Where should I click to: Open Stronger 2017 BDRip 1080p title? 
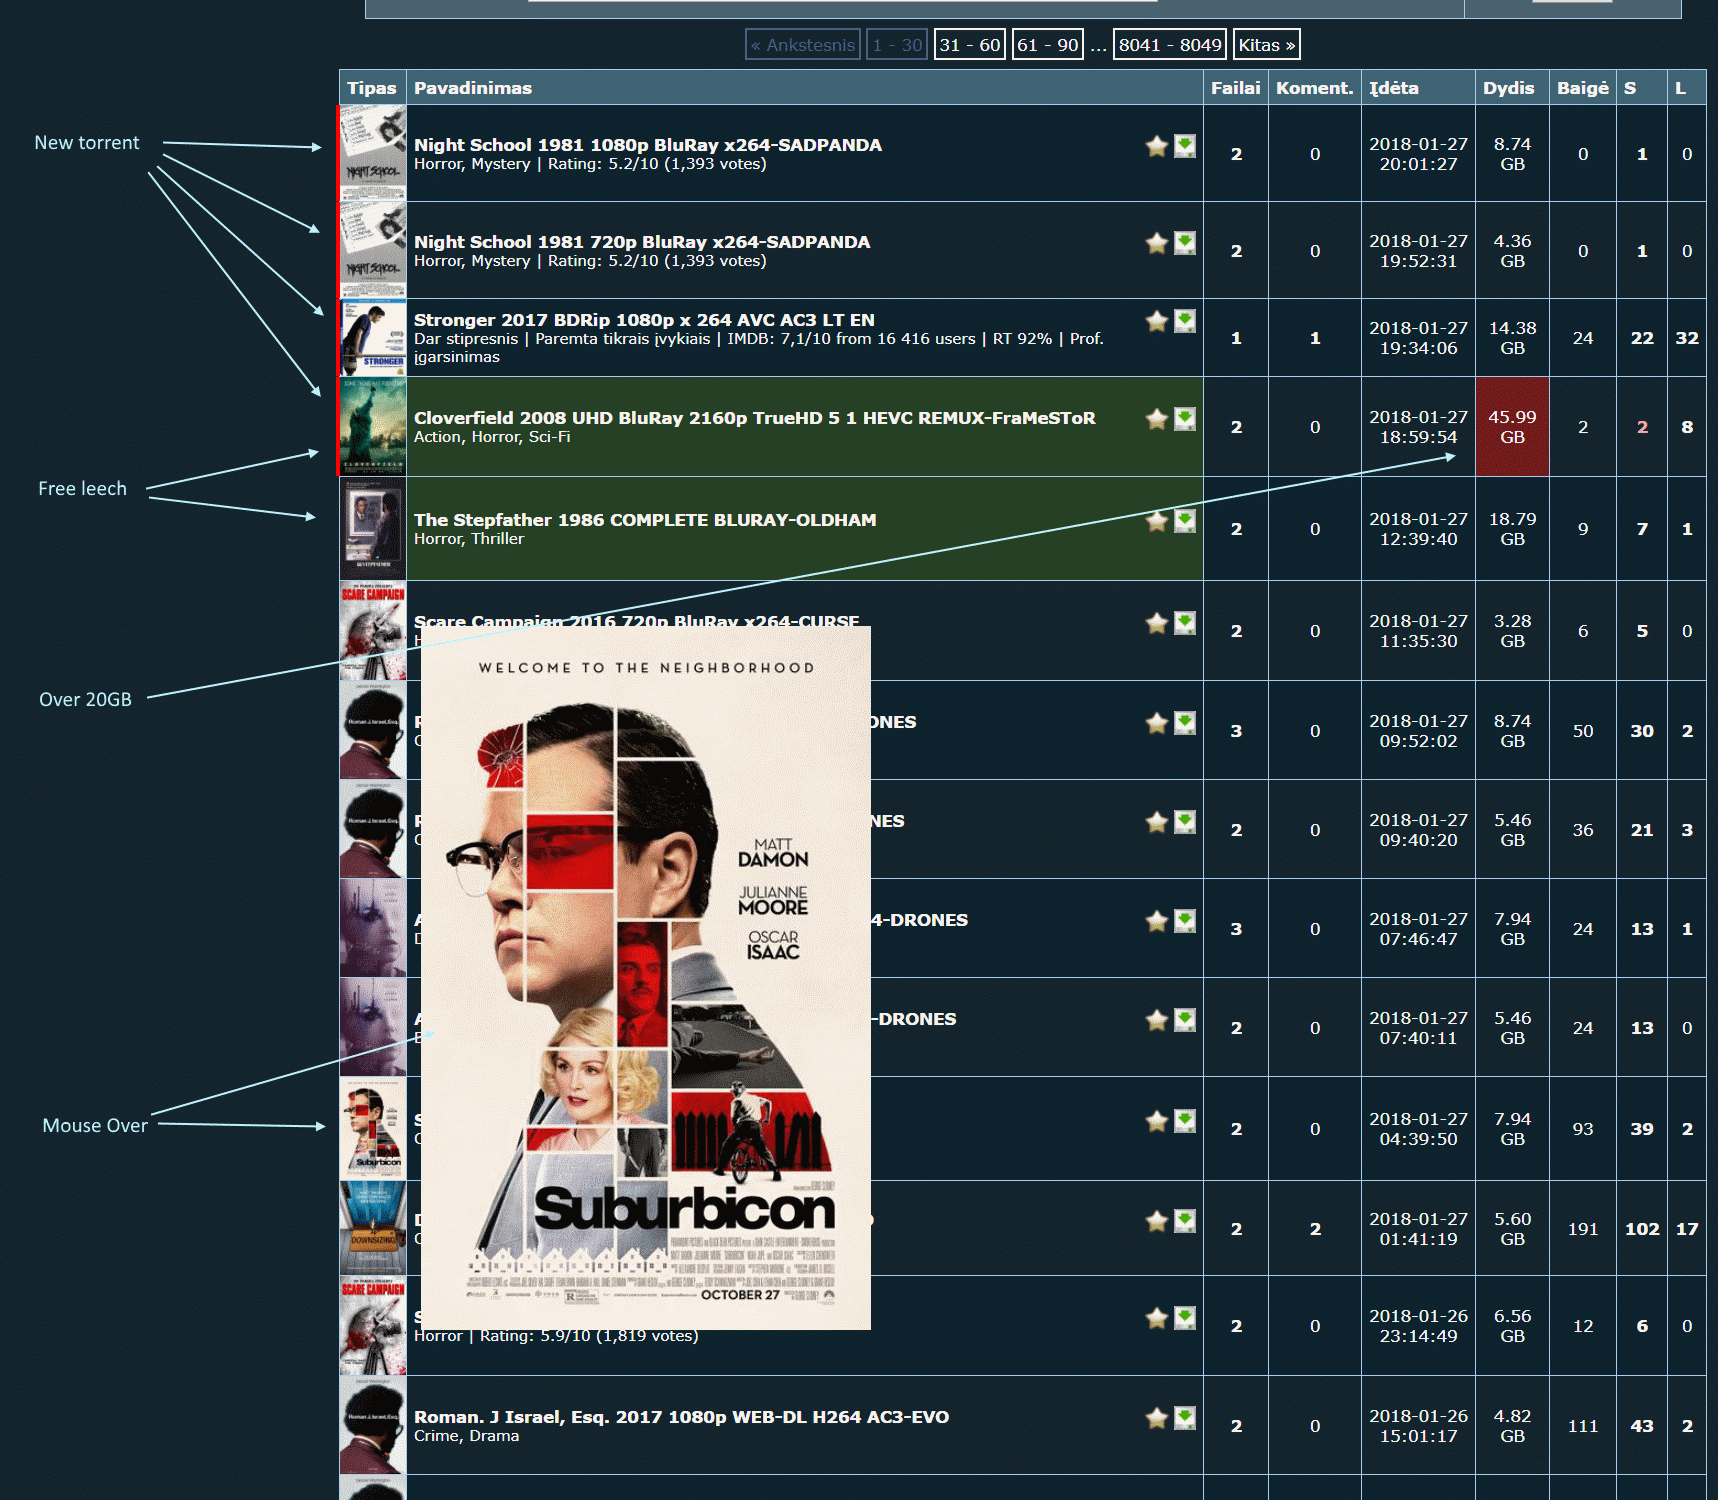(644, 320)
